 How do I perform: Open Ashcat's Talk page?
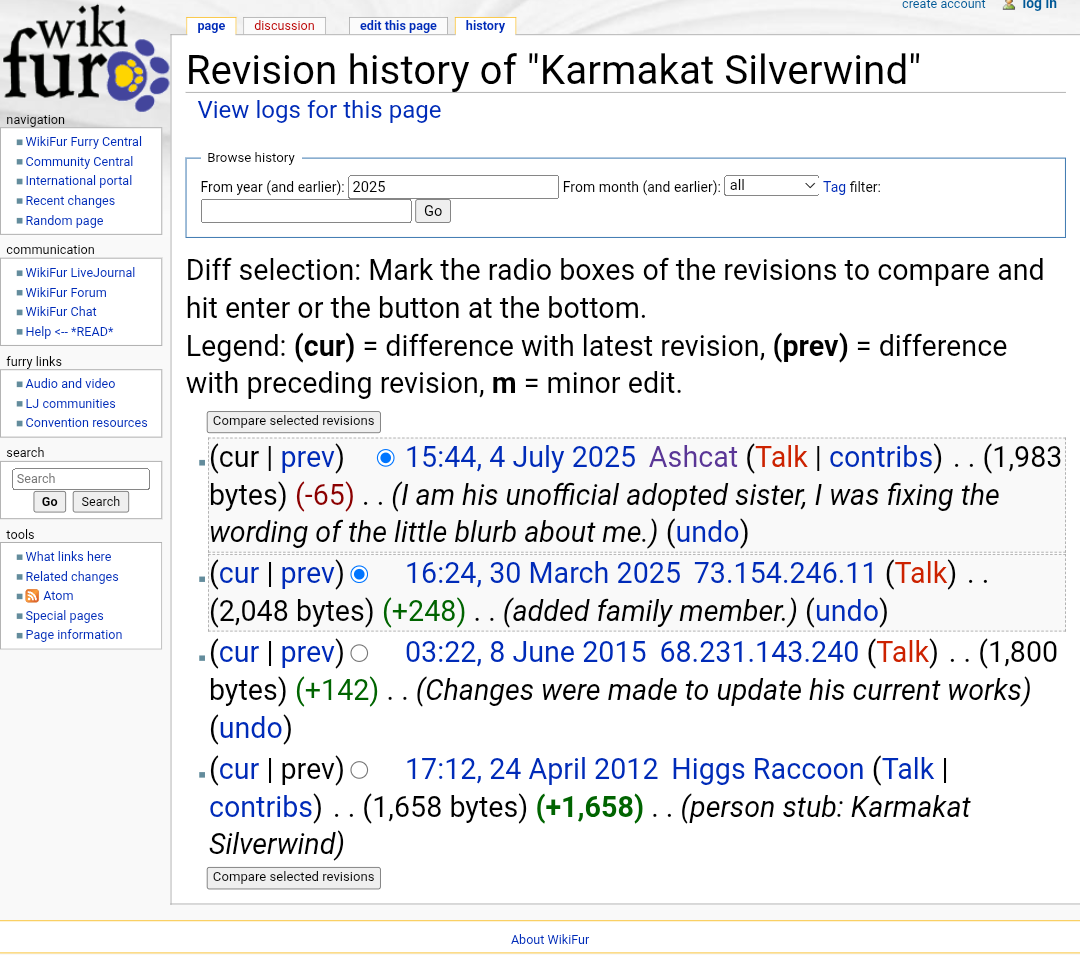781,458
